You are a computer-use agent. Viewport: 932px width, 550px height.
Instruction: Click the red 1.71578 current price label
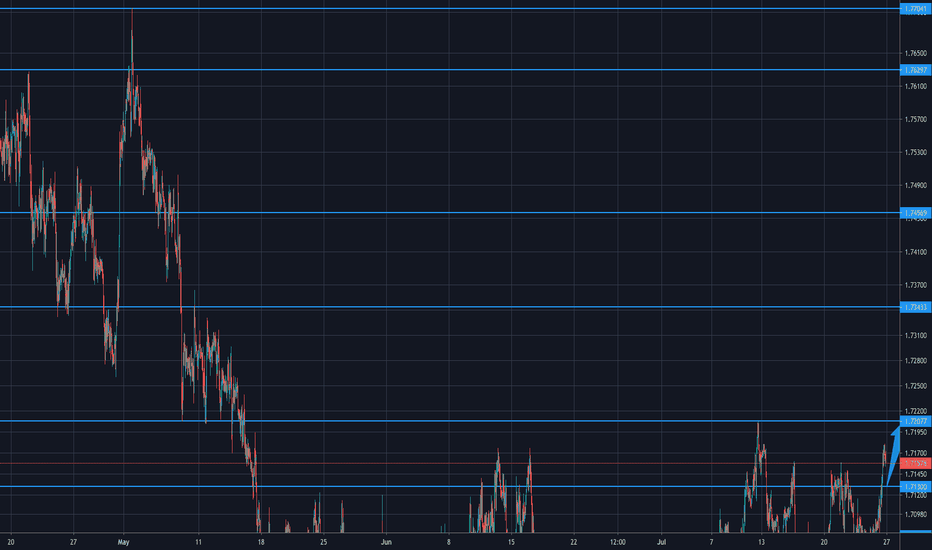click(915, 463)
